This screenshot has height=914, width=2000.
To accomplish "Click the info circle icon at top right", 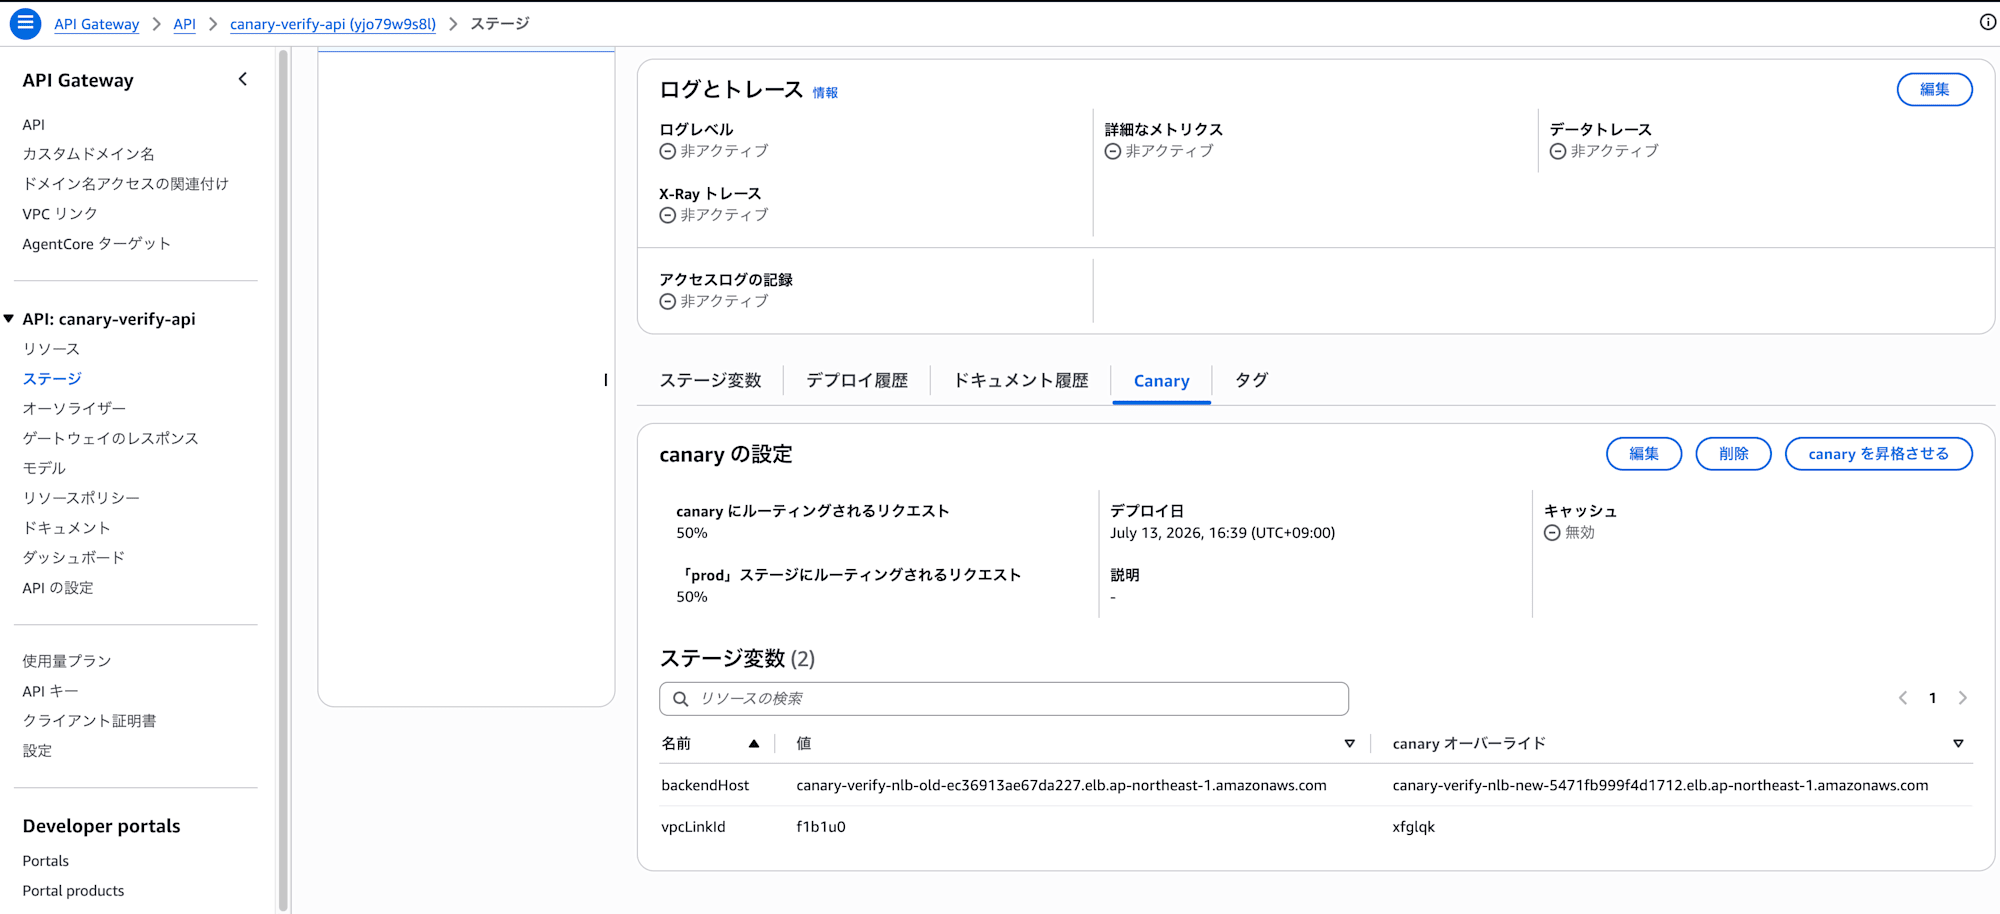I will [x=1988, y=22].
